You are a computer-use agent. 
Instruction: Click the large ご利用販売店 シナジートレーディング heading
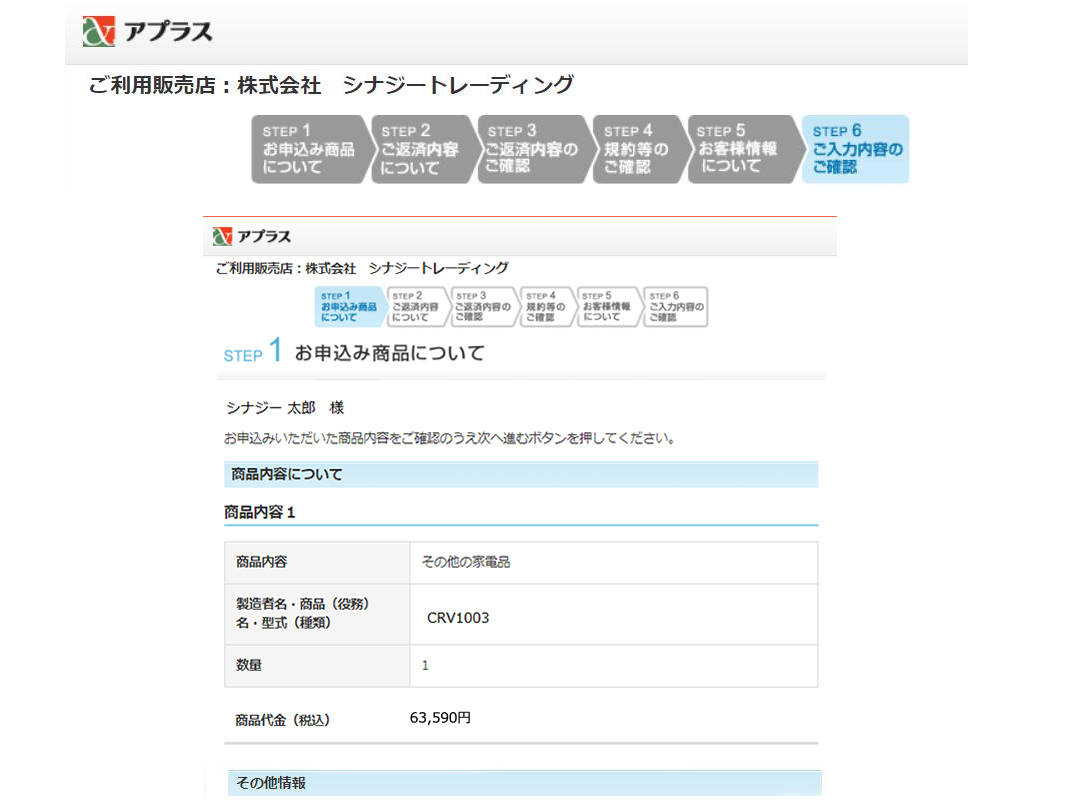(331, 85)
